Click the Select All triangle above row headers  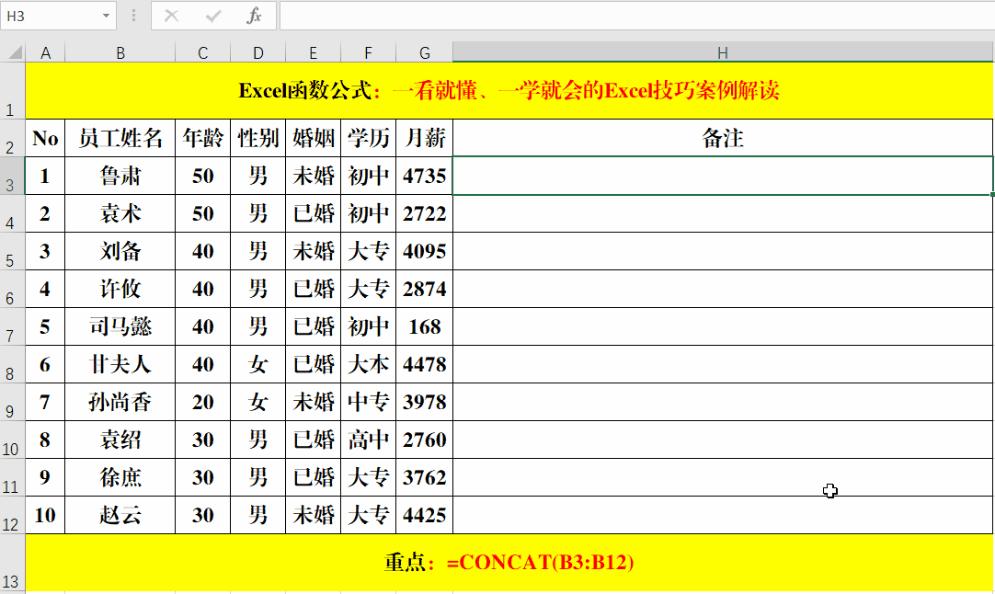point(12,52)
